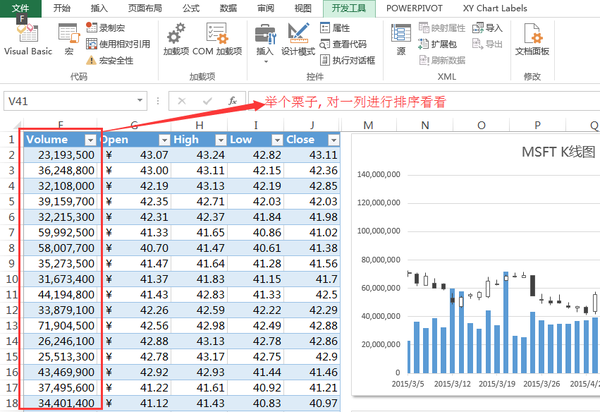Open COM 加载项 add-ins
The image size is (600, 412).
[x=217, y=39]
